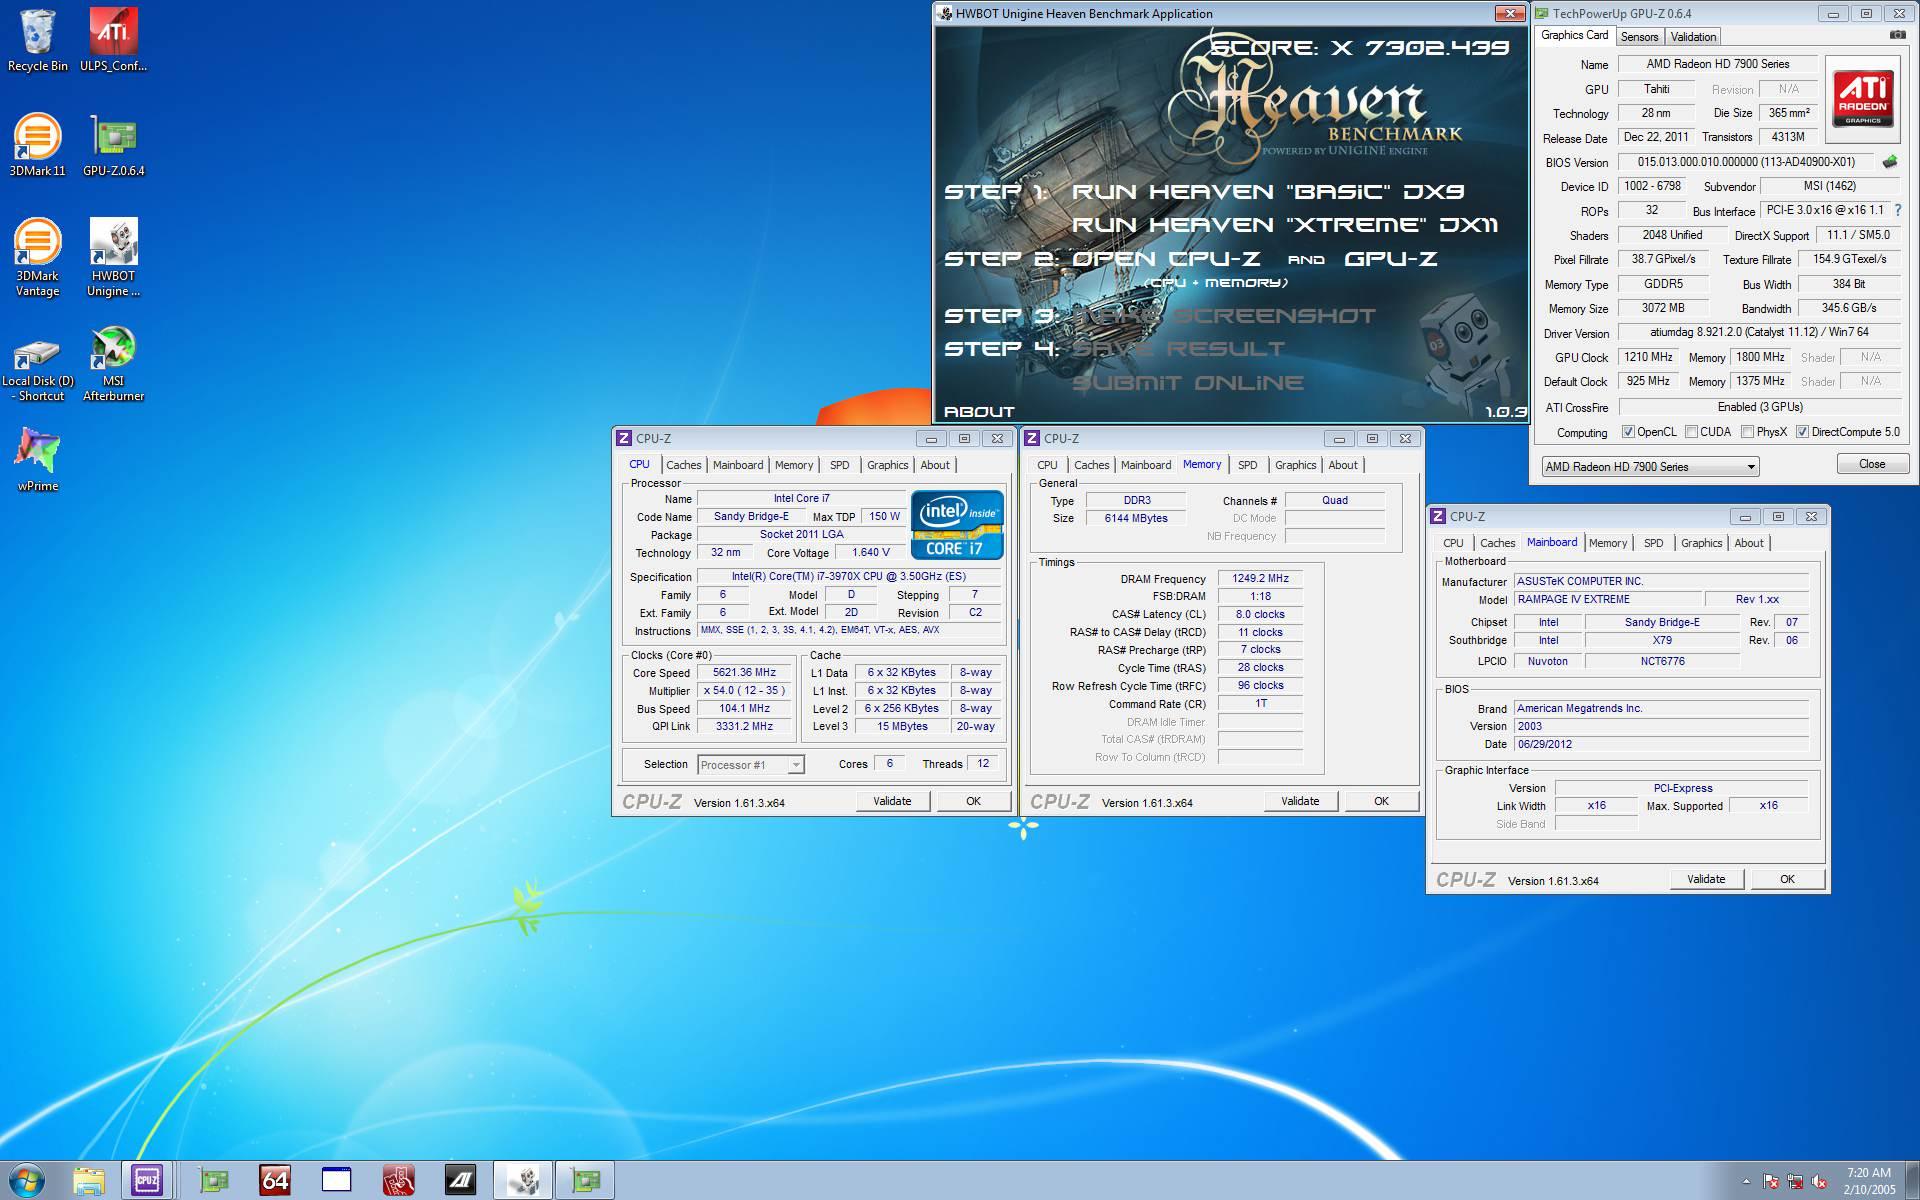
Task: Select CPU-Z taskbar button
Action: (x=148, y=1181)
